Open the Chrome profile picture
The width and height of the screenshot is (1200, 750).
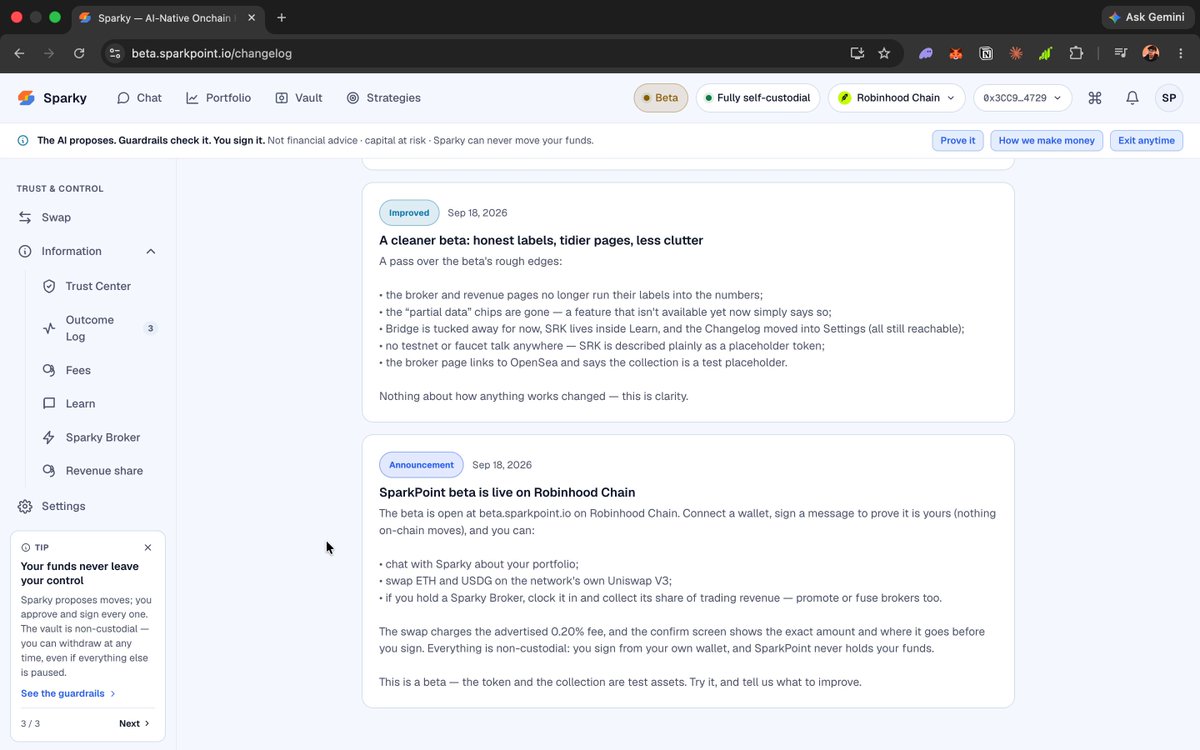[x=1151, y=53]
